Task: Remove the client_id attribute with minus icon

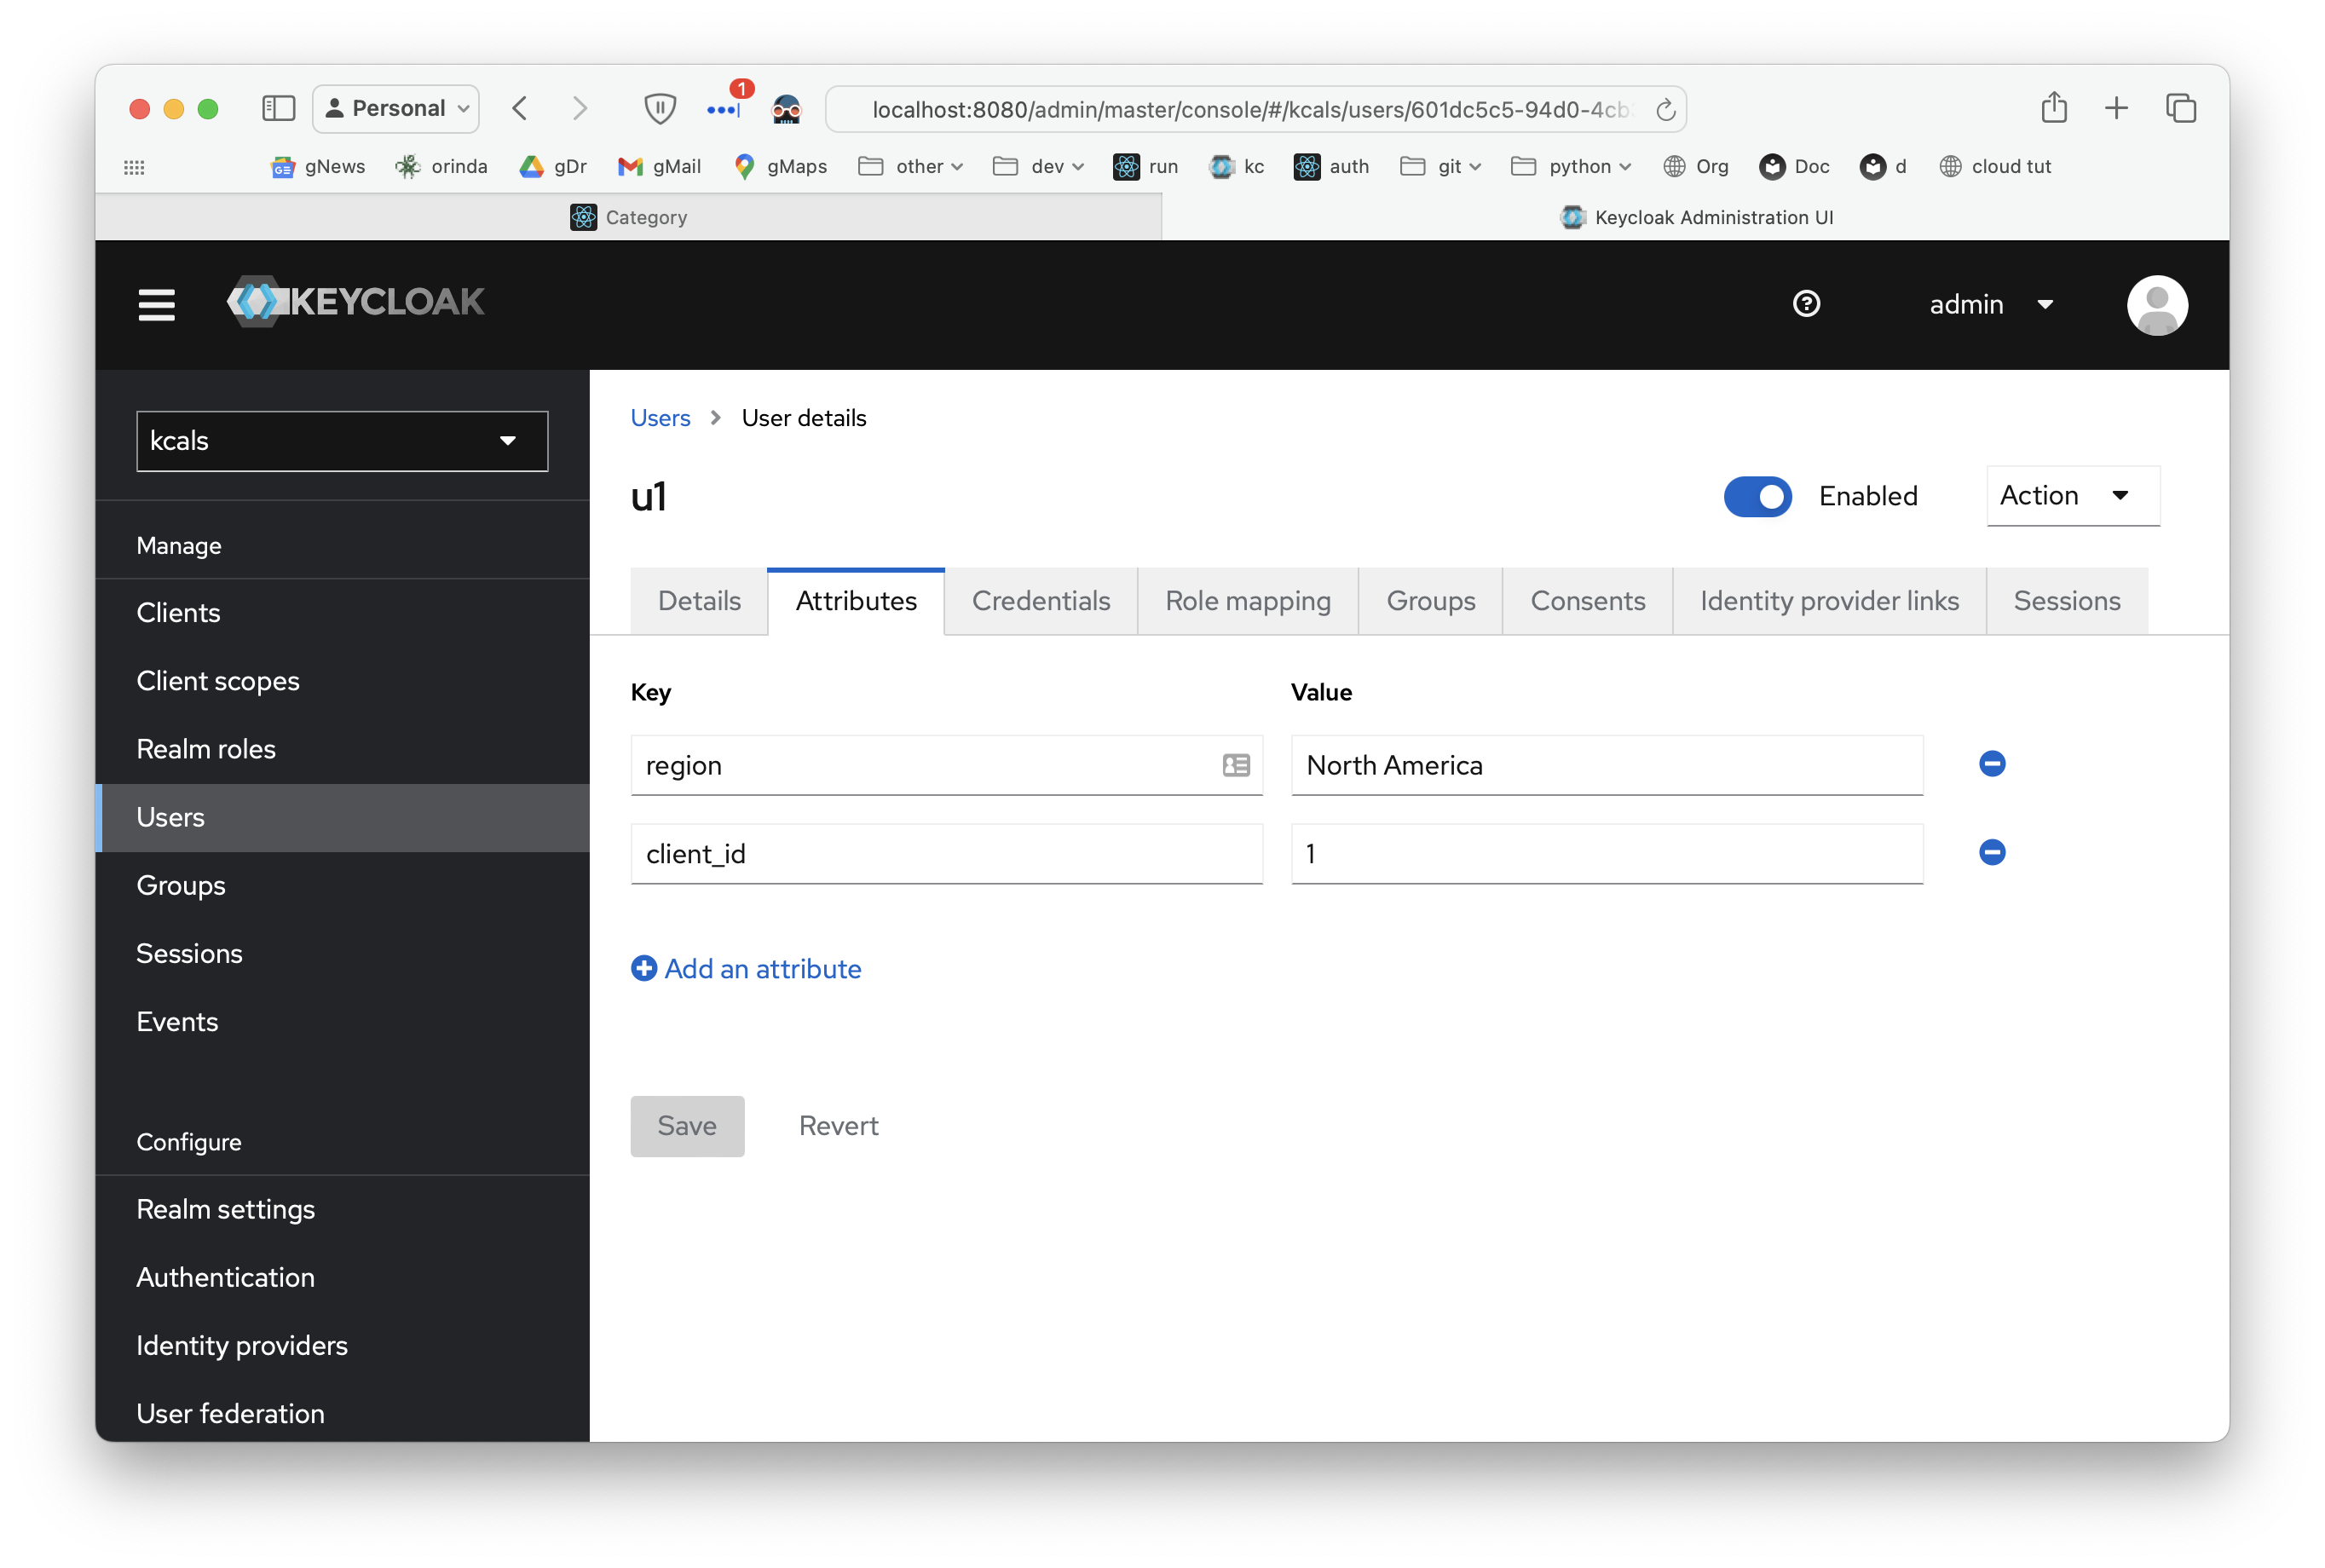Action: [1992, 852]
